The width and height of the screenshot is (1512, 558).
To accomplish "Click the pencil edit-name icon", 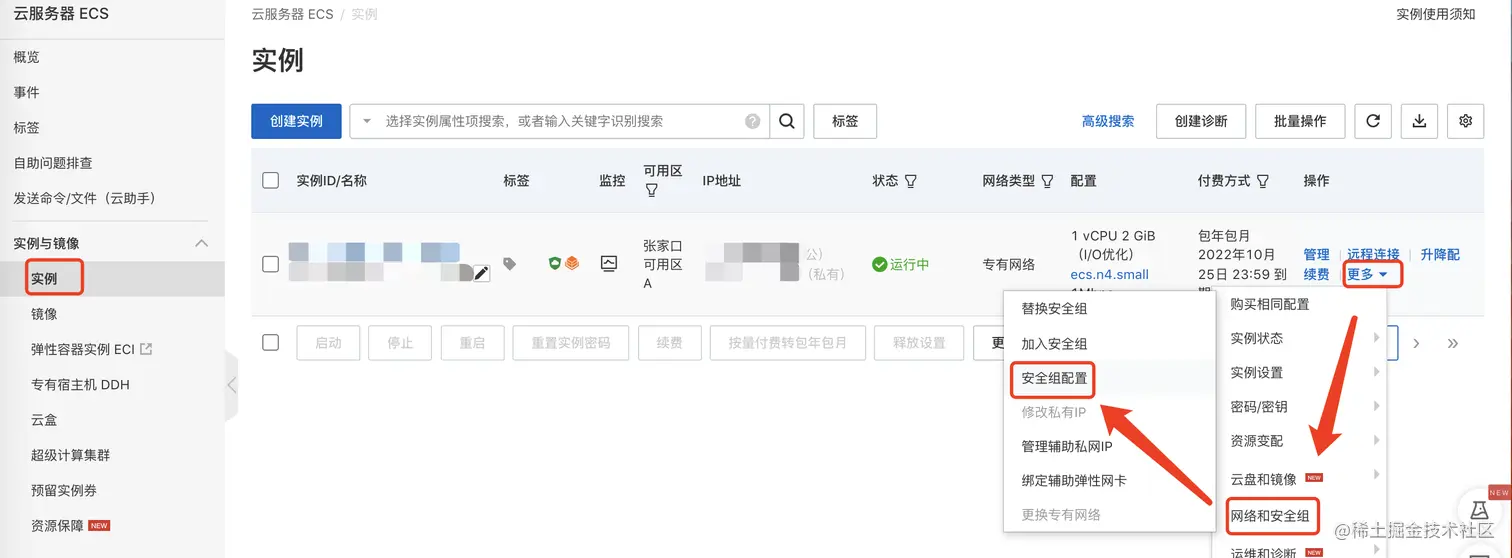I will point(482,273).
